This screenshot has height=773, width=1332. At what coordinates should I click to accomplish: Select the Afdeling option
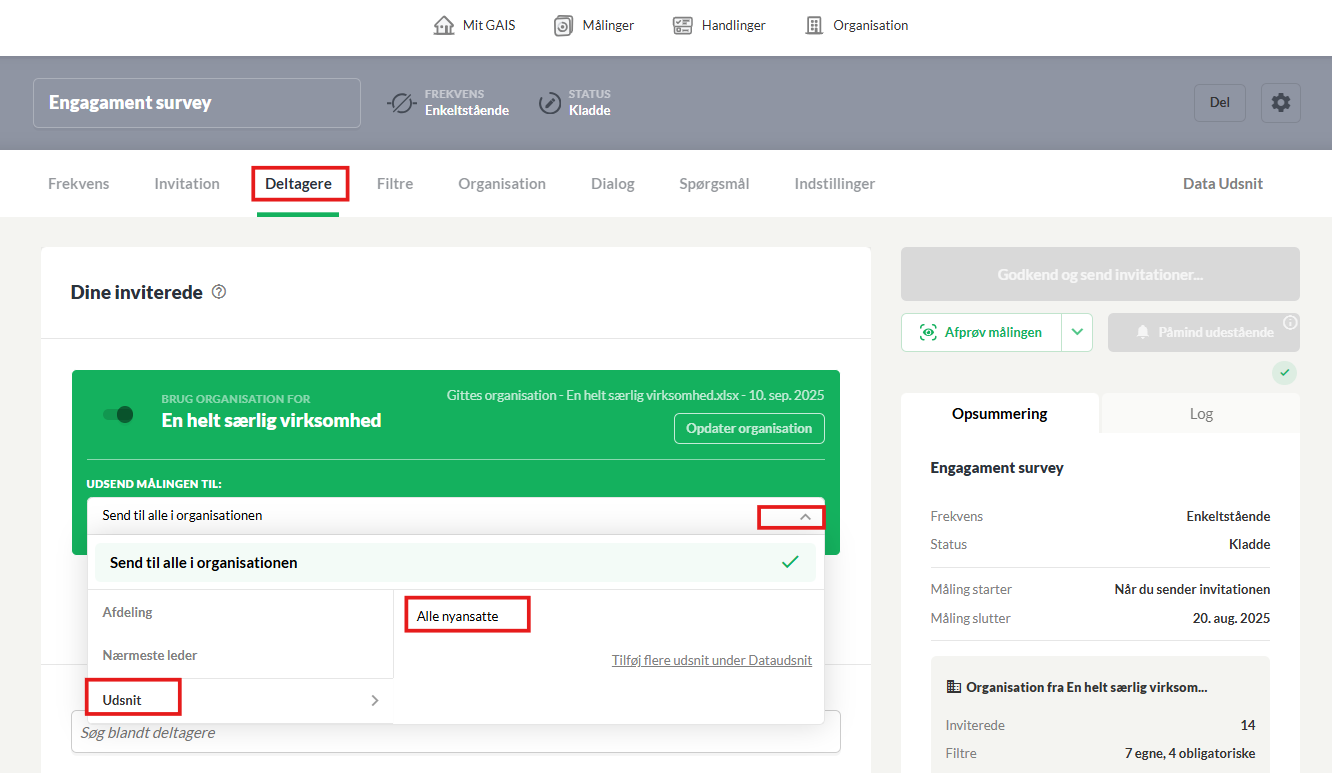coord(240,612)
